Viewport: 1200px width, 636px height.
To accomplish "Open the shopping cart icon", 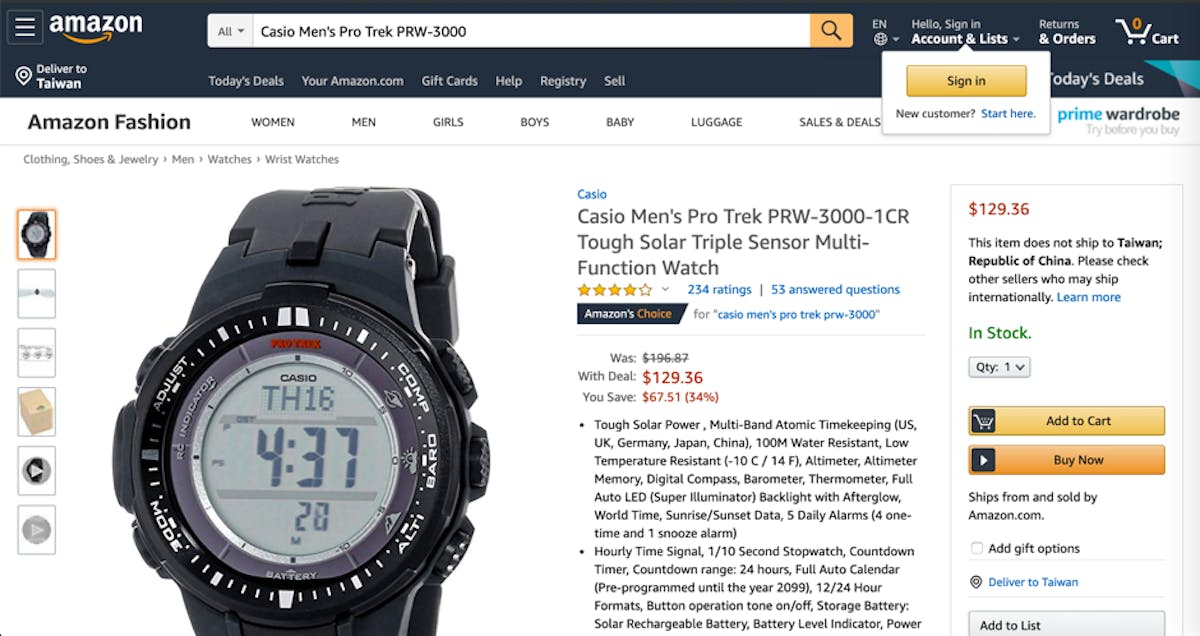I will click(x=1132, y=31).
